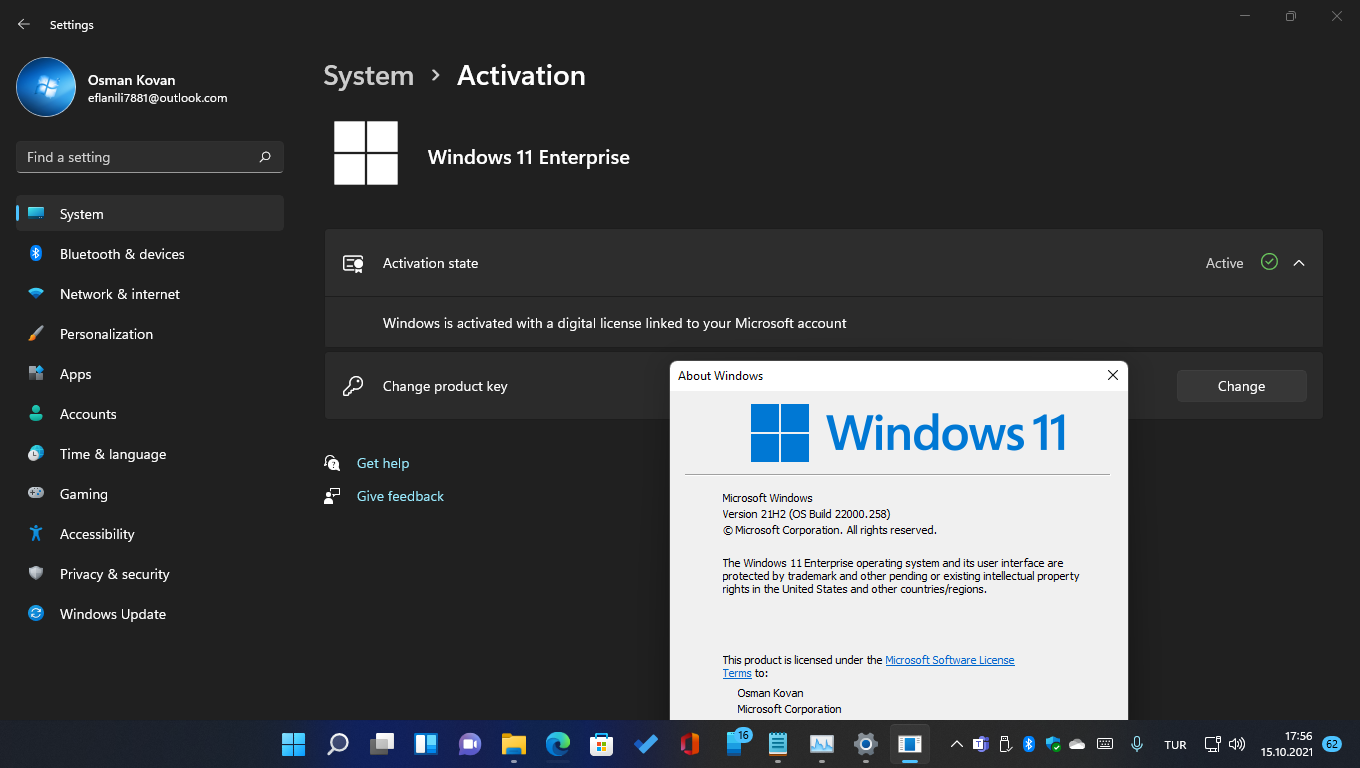Viewport: 1360px width, 768px height.
Task: Collapse the Activation state section
Action: tap(1299, 263)
